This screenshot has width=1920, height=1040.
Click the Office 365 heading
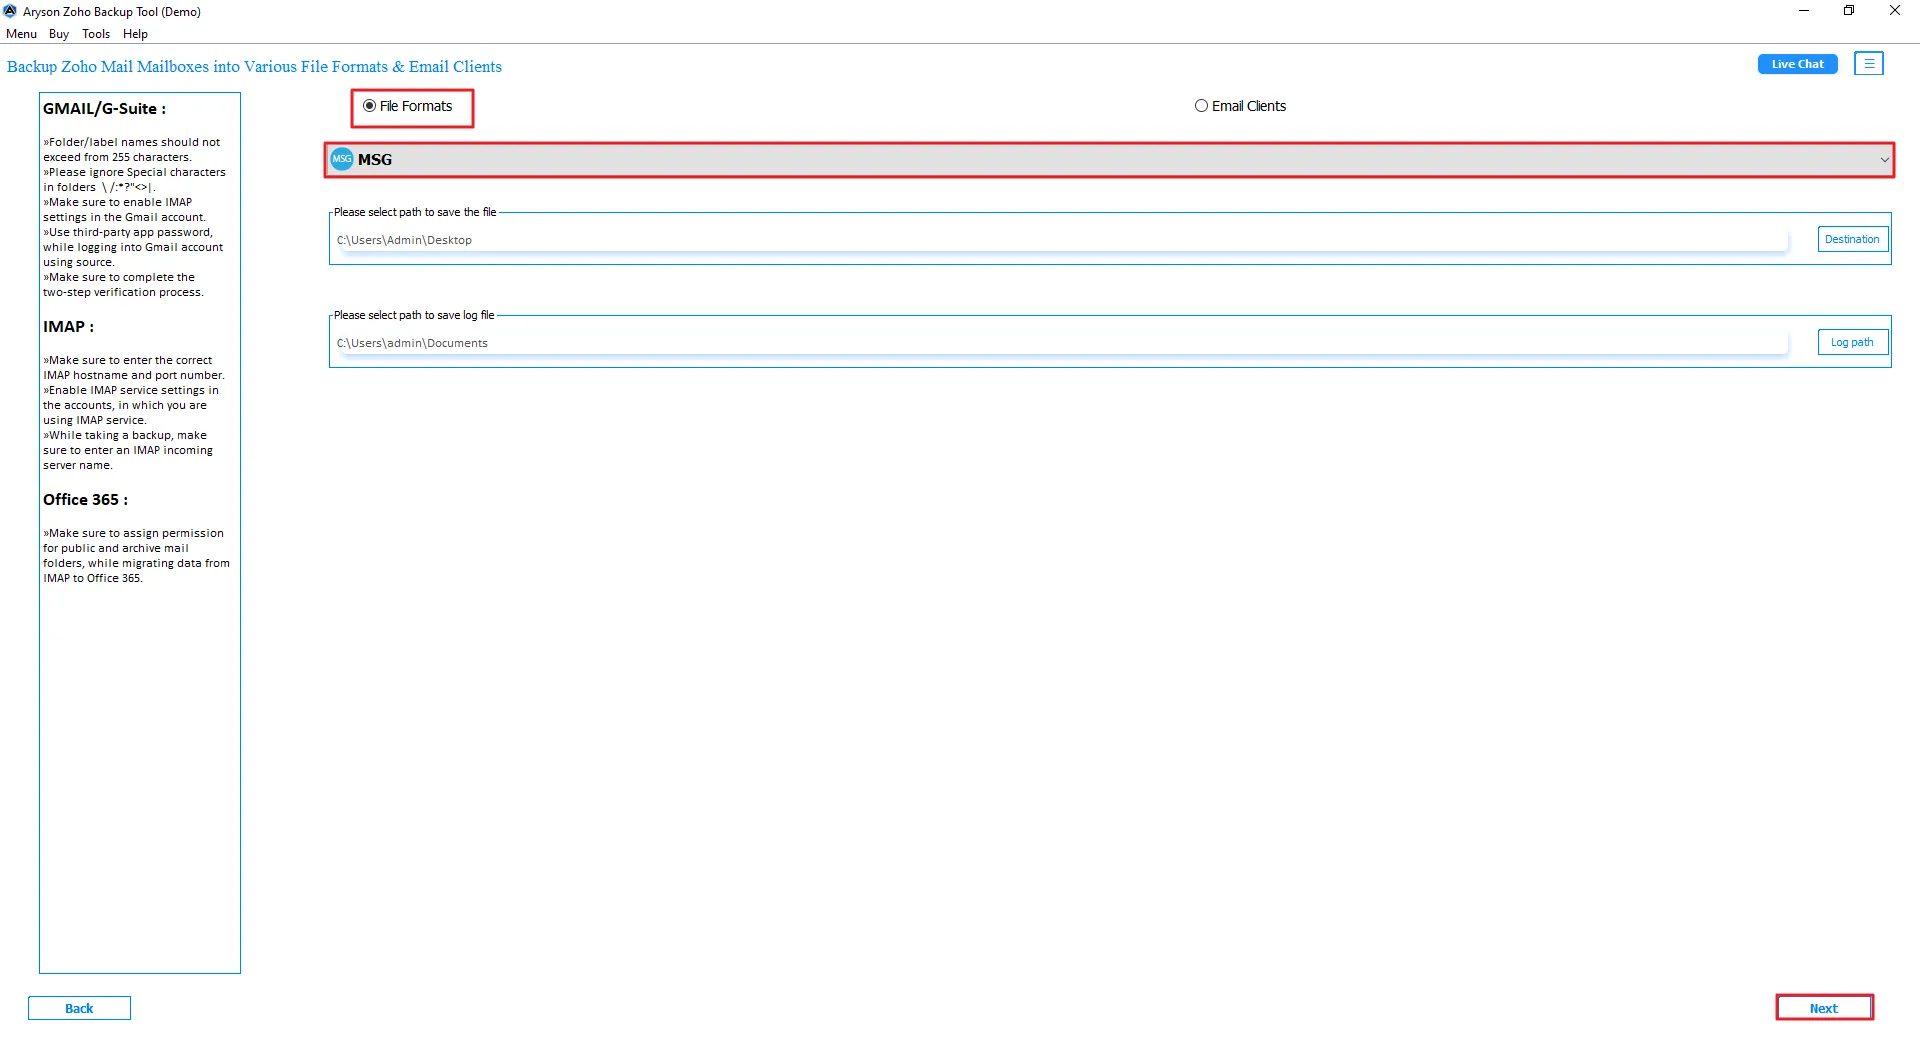pos(85,500)
